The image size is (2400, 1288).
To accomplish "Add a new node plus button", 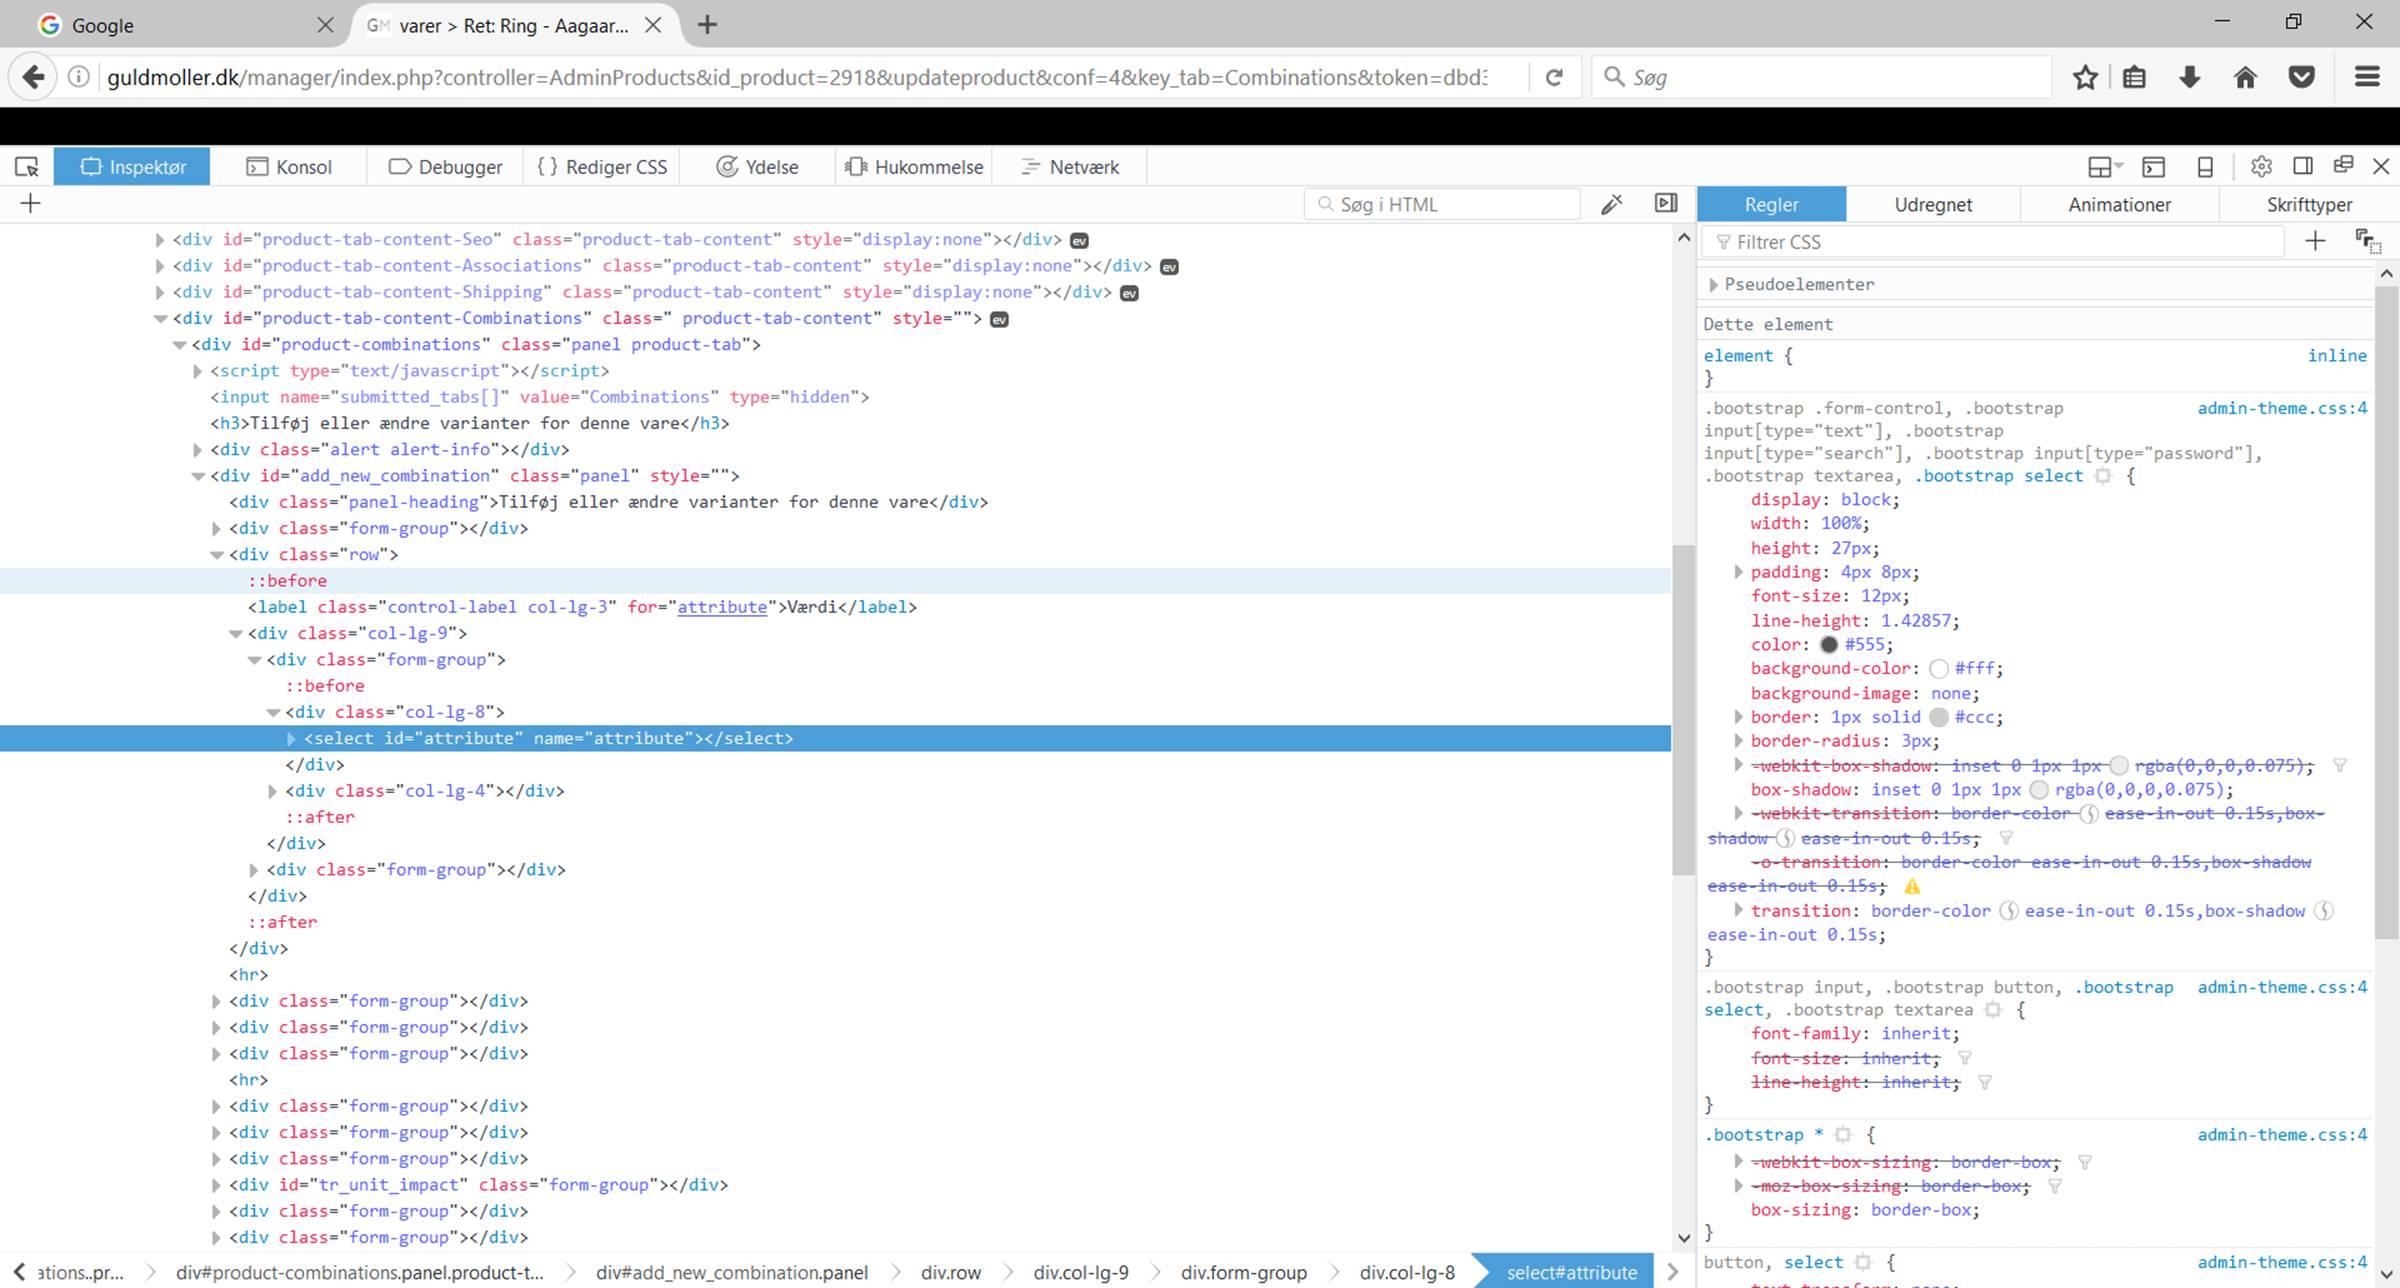I will click(30, 204).
